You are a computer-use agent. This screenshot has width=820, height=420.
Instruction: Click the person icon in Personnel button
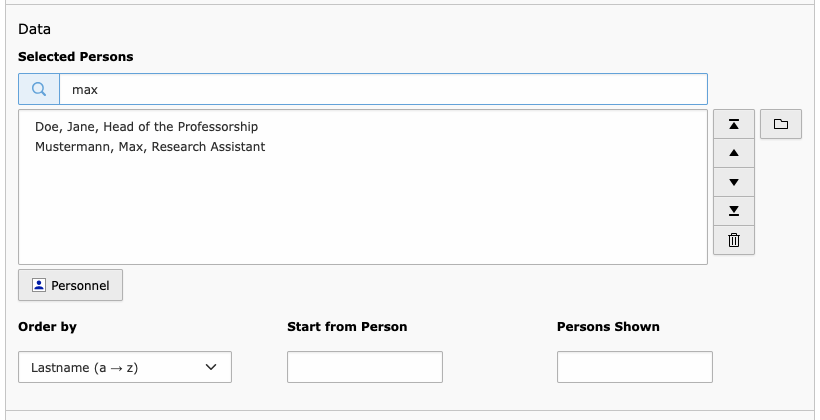pyautogui.click(x=39, y=285)
